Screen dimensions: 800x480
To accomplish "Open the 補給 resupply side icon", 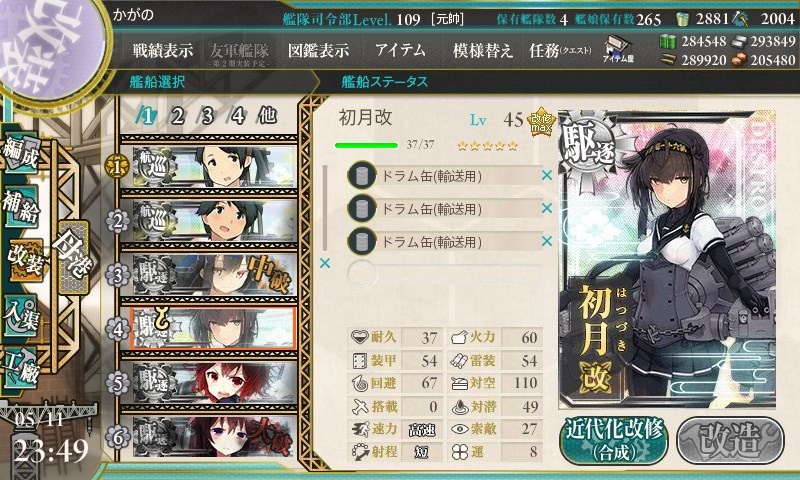I will (x=21, y=206).
